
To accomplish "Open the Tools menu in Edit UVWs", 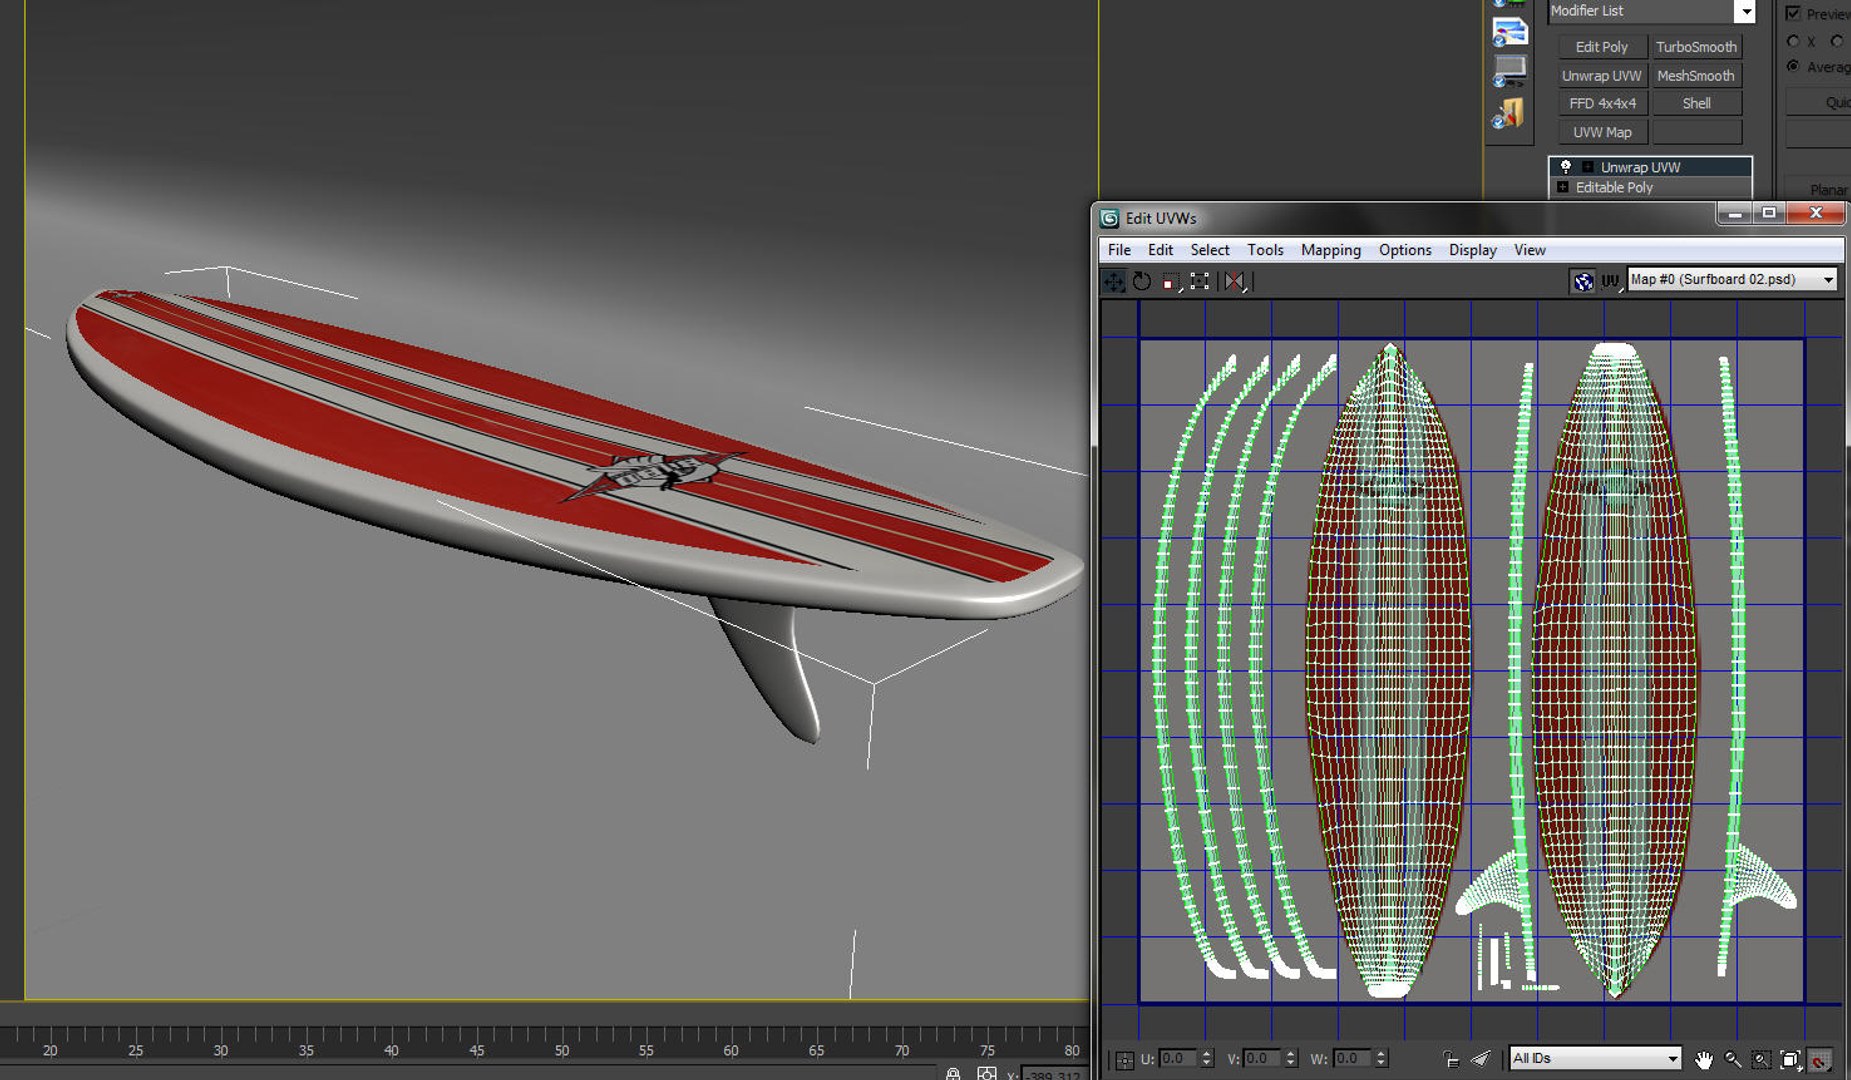I will click(x=1265, y=250).
